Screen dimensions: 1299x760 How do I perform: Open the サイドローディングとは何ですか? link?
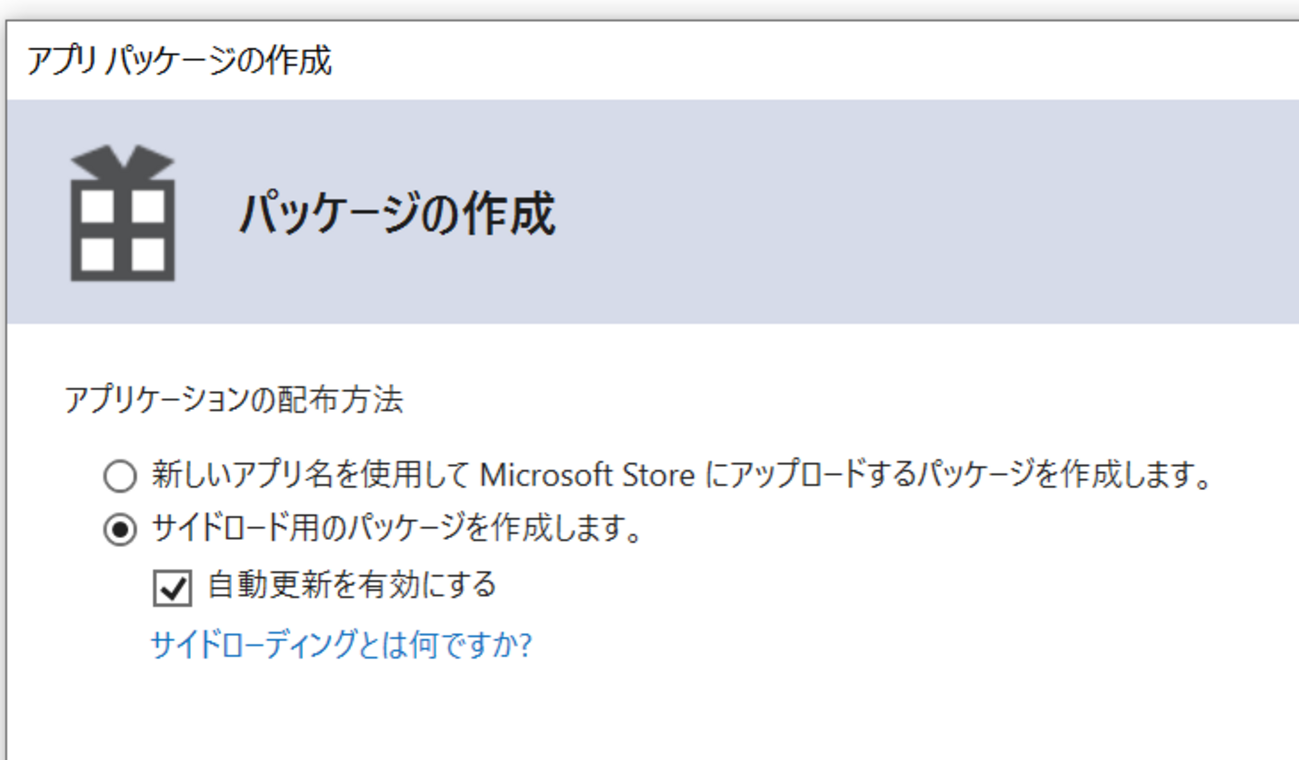(x=340, y=645)
